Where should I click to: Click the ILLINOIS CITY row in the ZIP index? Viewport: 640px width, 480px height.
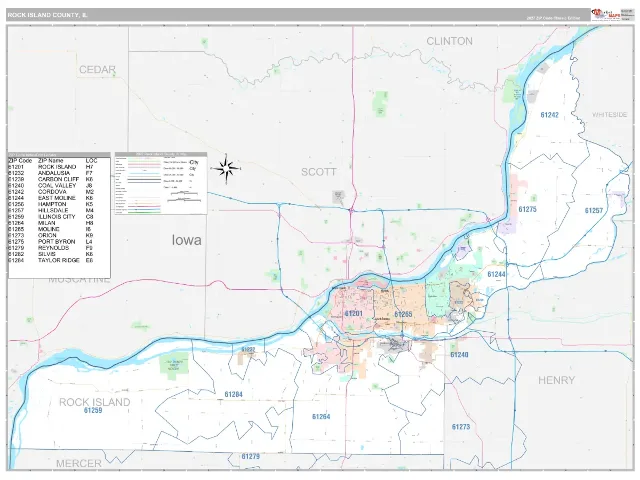coord(51,217)
